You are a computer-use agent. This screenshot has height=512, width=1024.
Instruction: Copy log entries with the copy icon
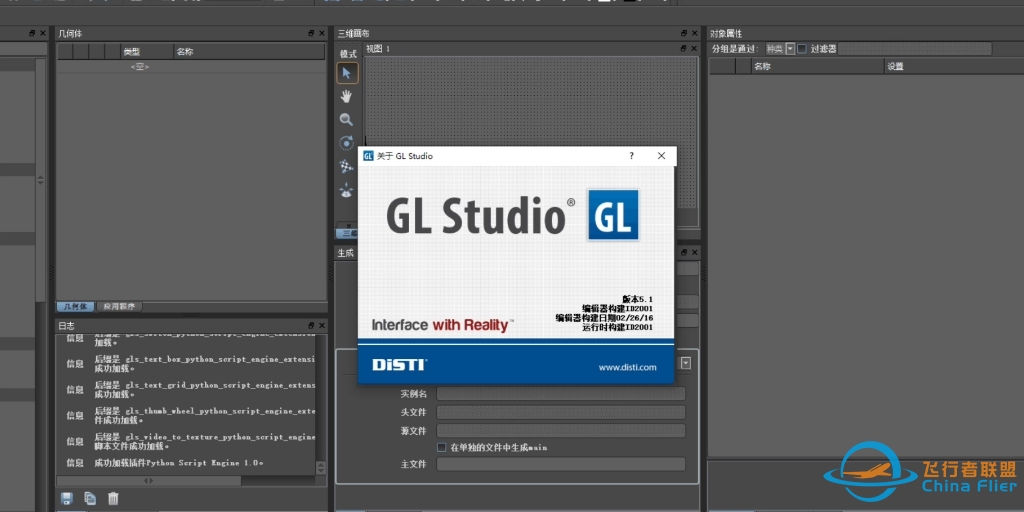(90, 499)
